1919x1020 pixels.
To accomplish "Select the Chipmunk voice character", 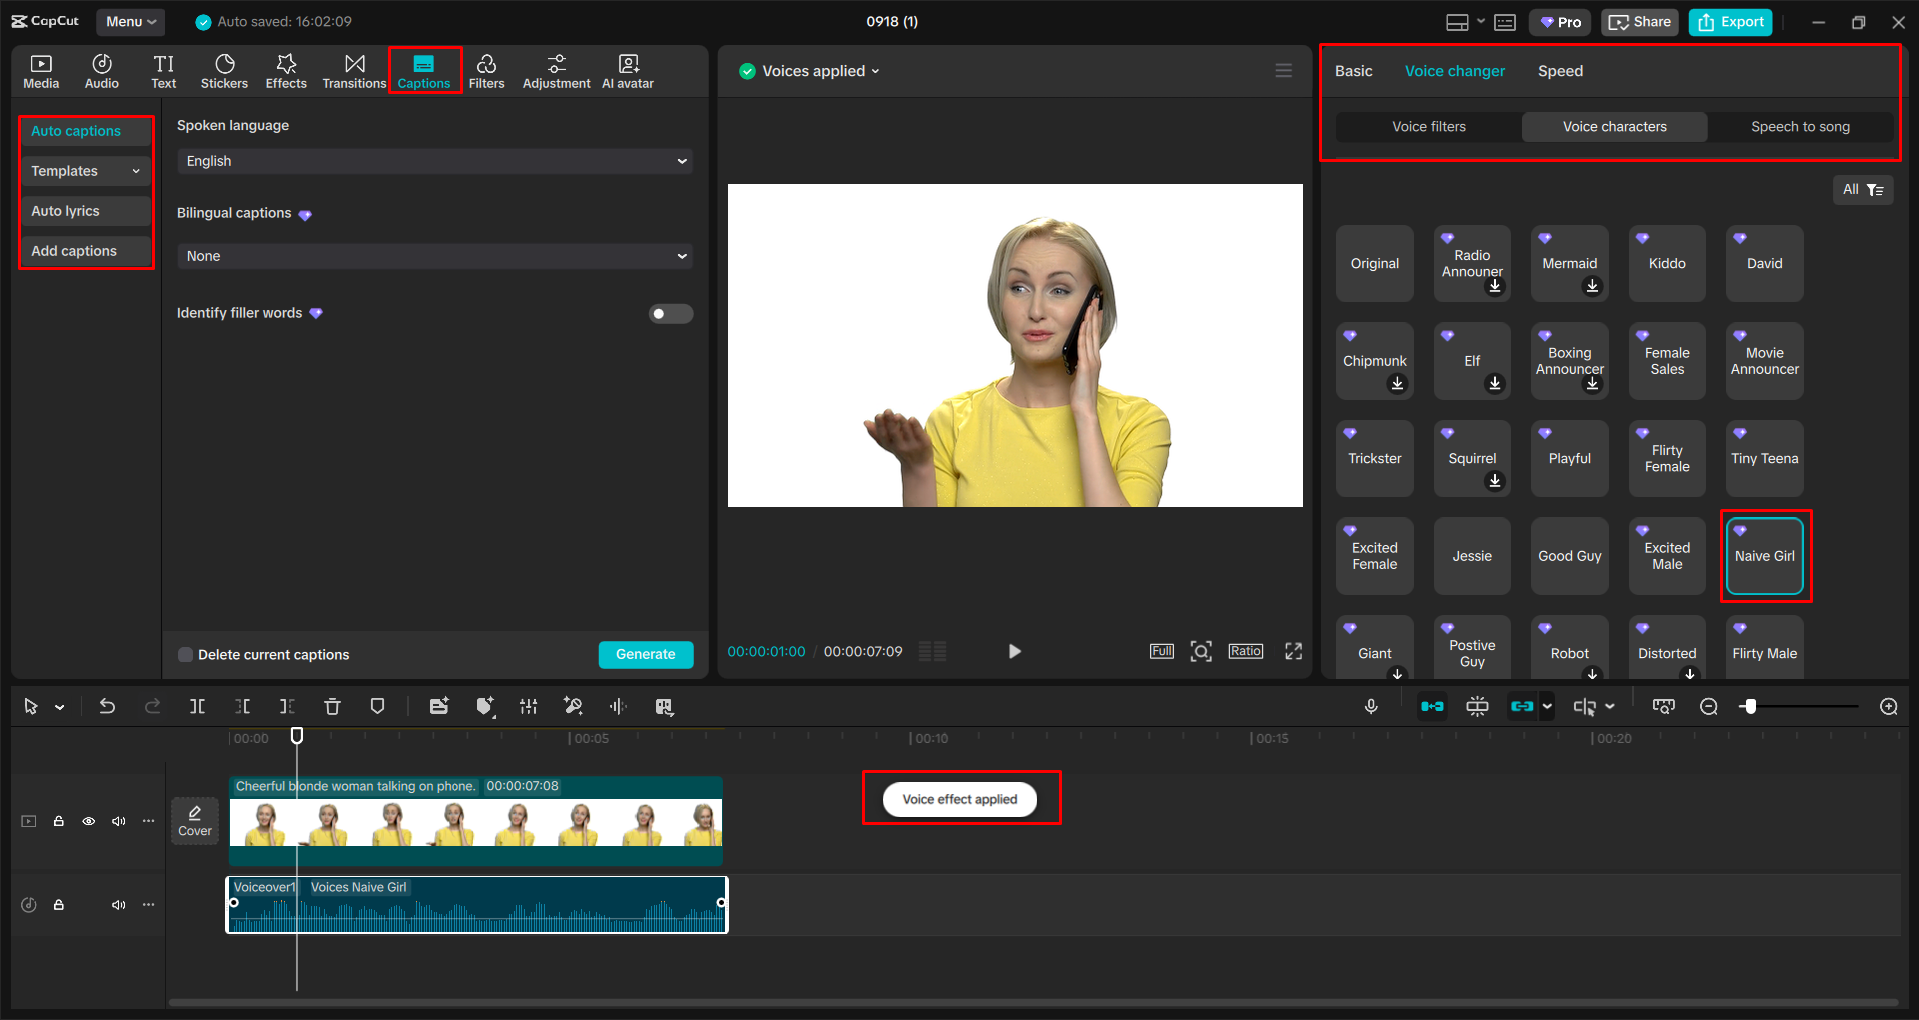I will point(1374,360).
